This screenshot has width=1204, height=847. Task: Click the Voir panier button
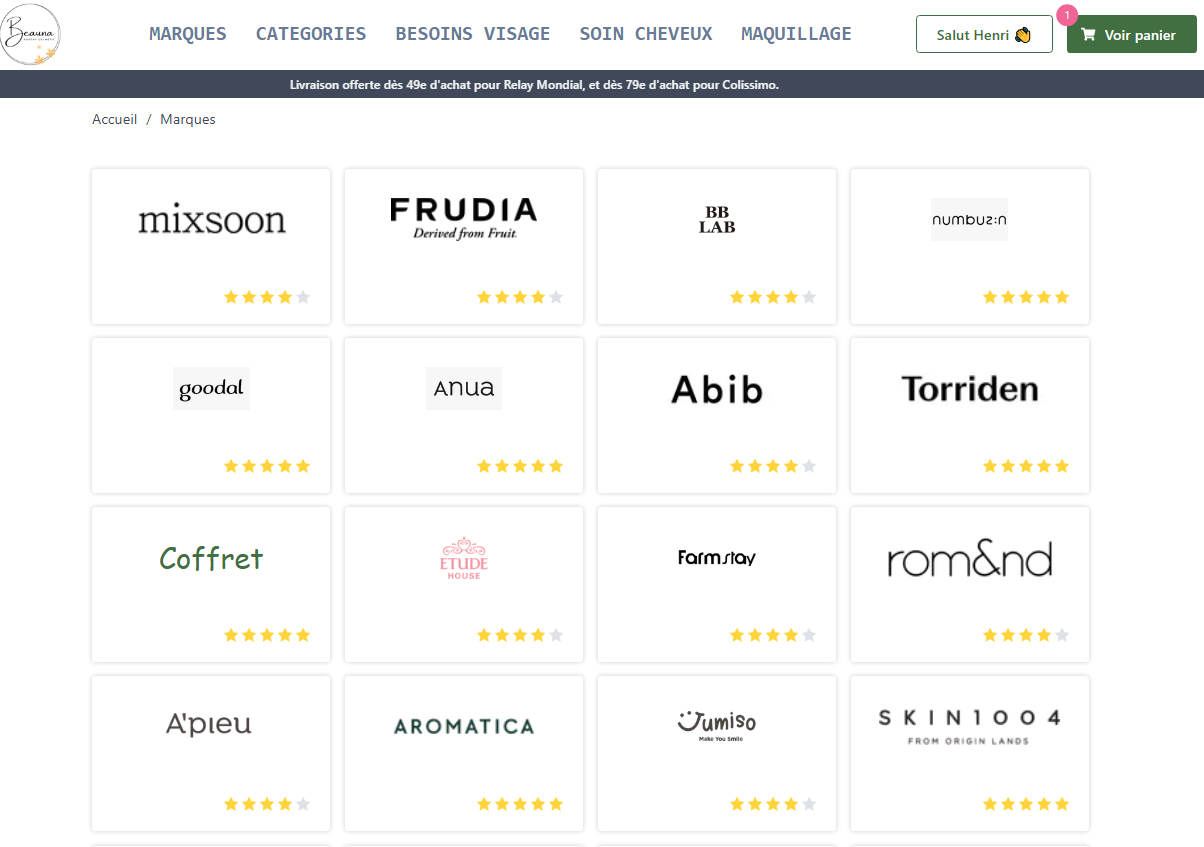click(x=1132, y=34)
